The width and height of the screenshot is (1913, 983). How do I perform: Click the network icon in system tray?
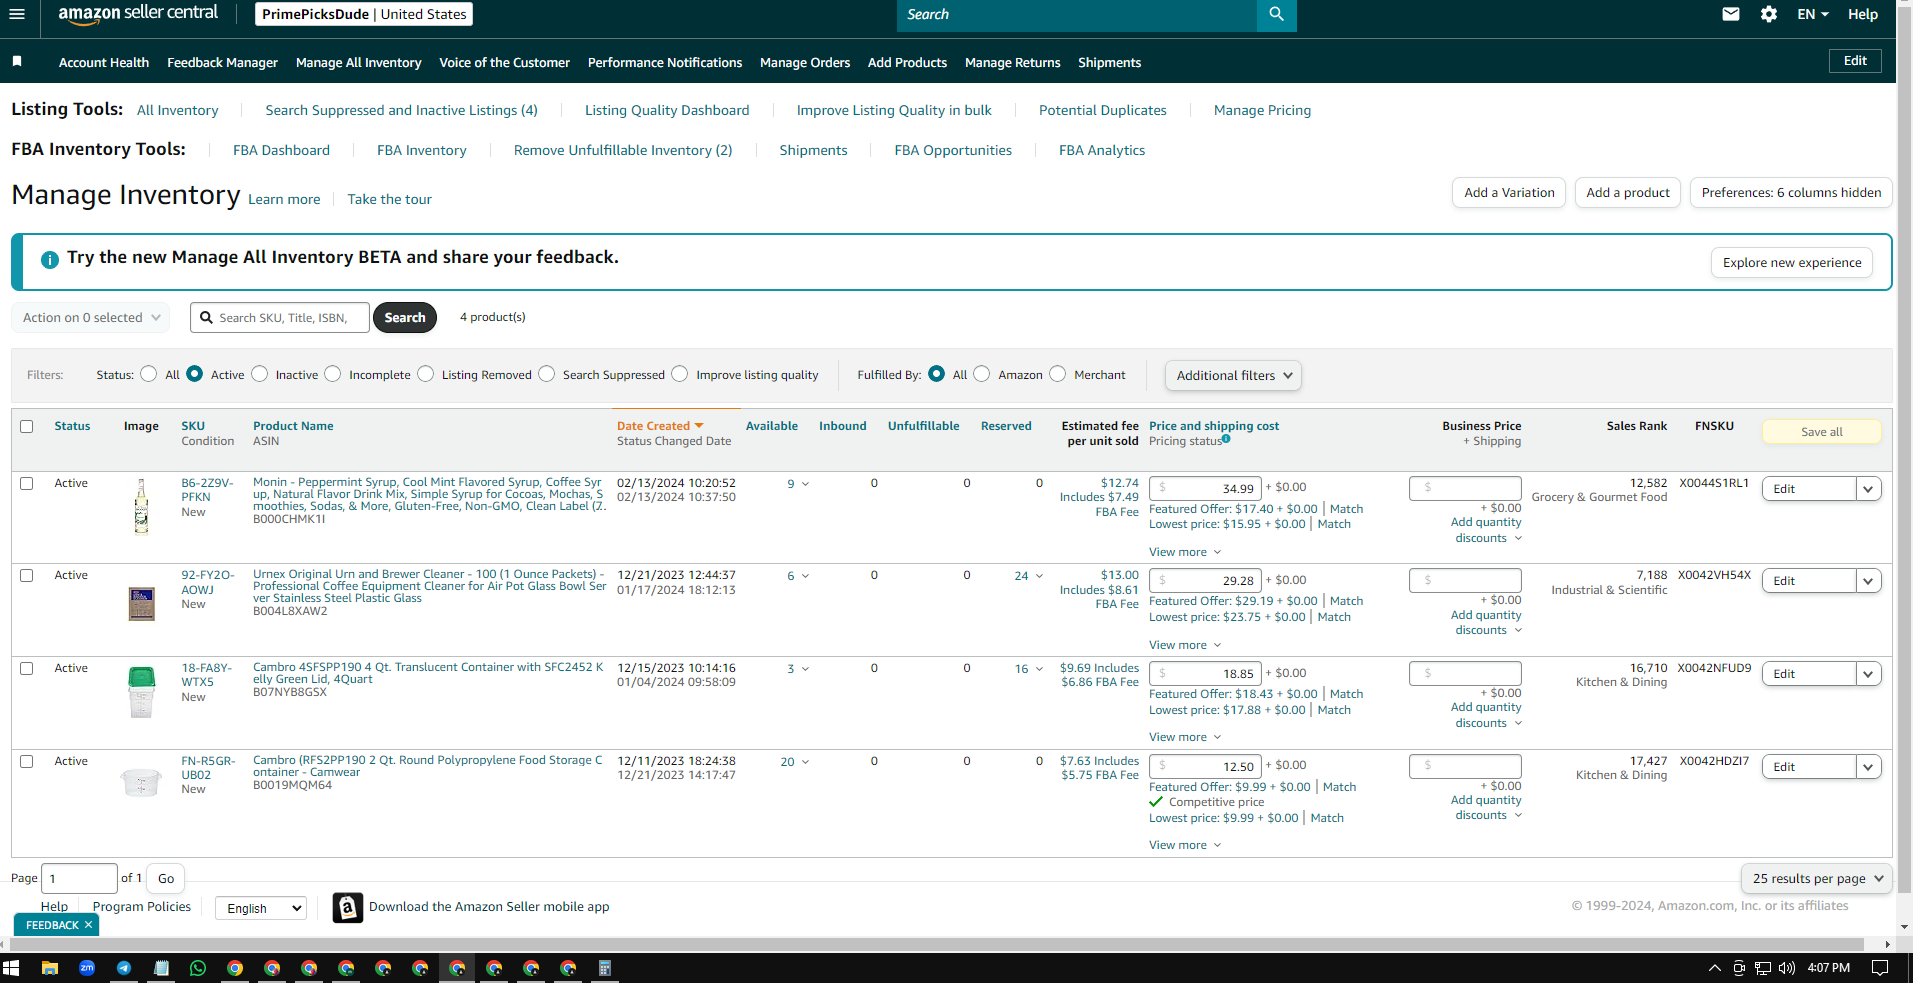(x=1763, y=968)
